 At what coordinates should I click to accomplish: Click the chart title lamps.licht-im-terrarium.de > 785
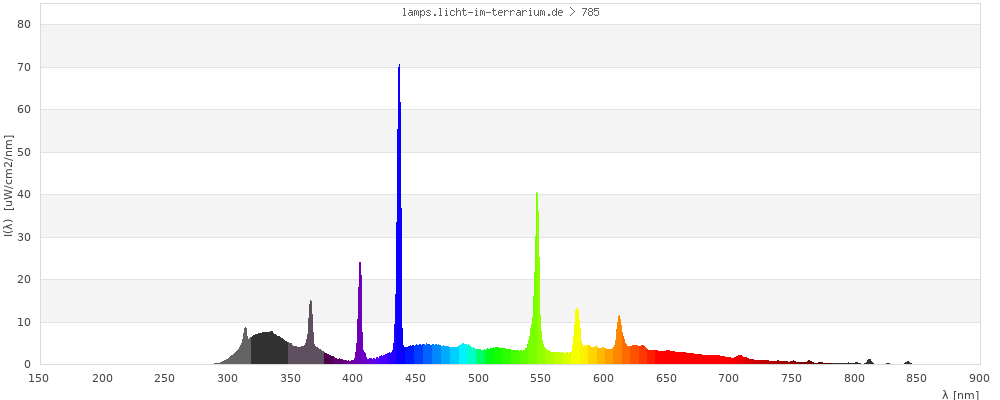click(501, 12)
